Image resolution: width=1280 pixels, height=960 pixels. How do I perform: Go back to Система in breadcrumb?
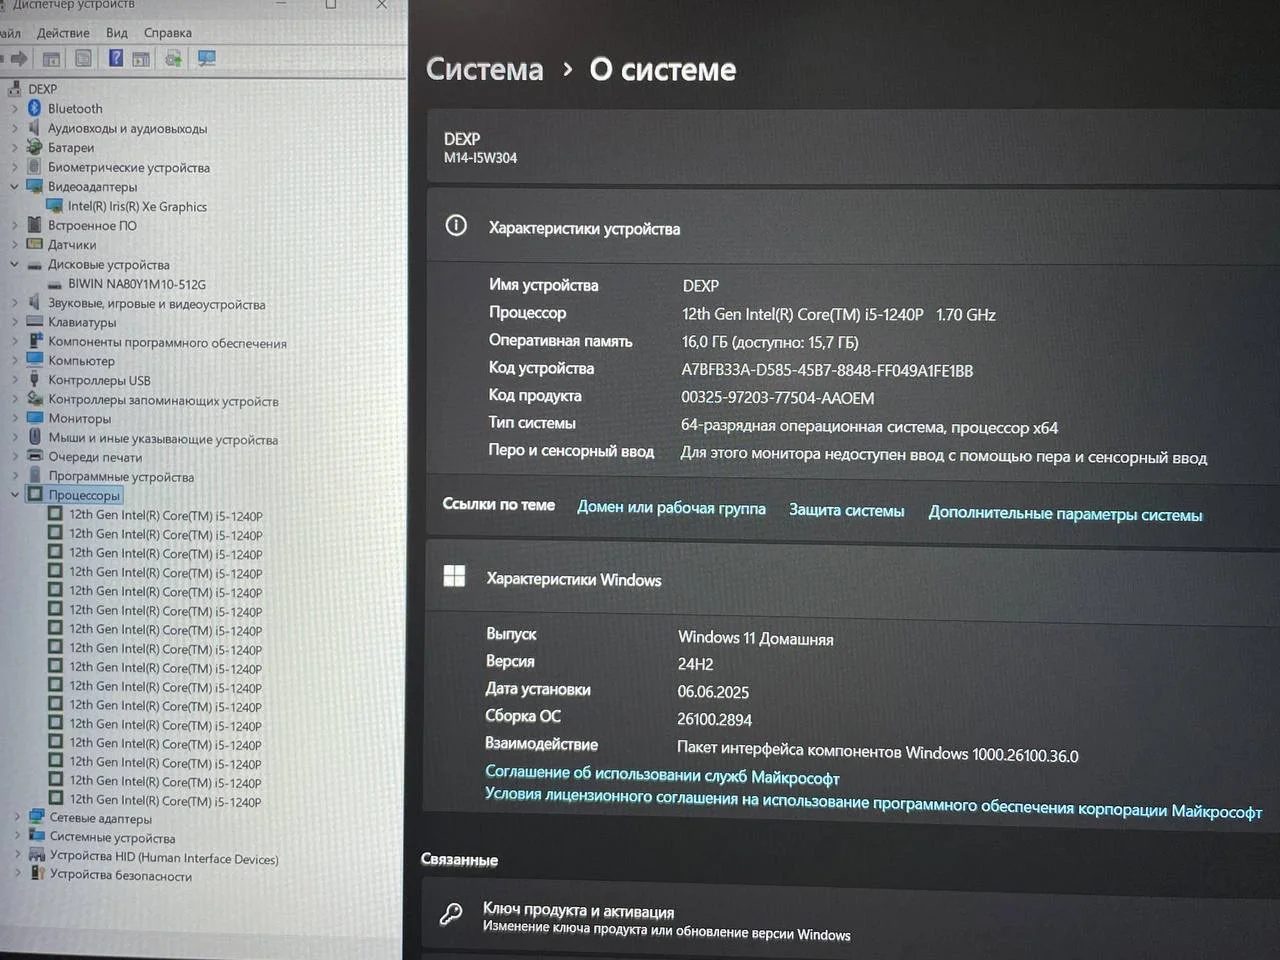(x=484, y=69)
